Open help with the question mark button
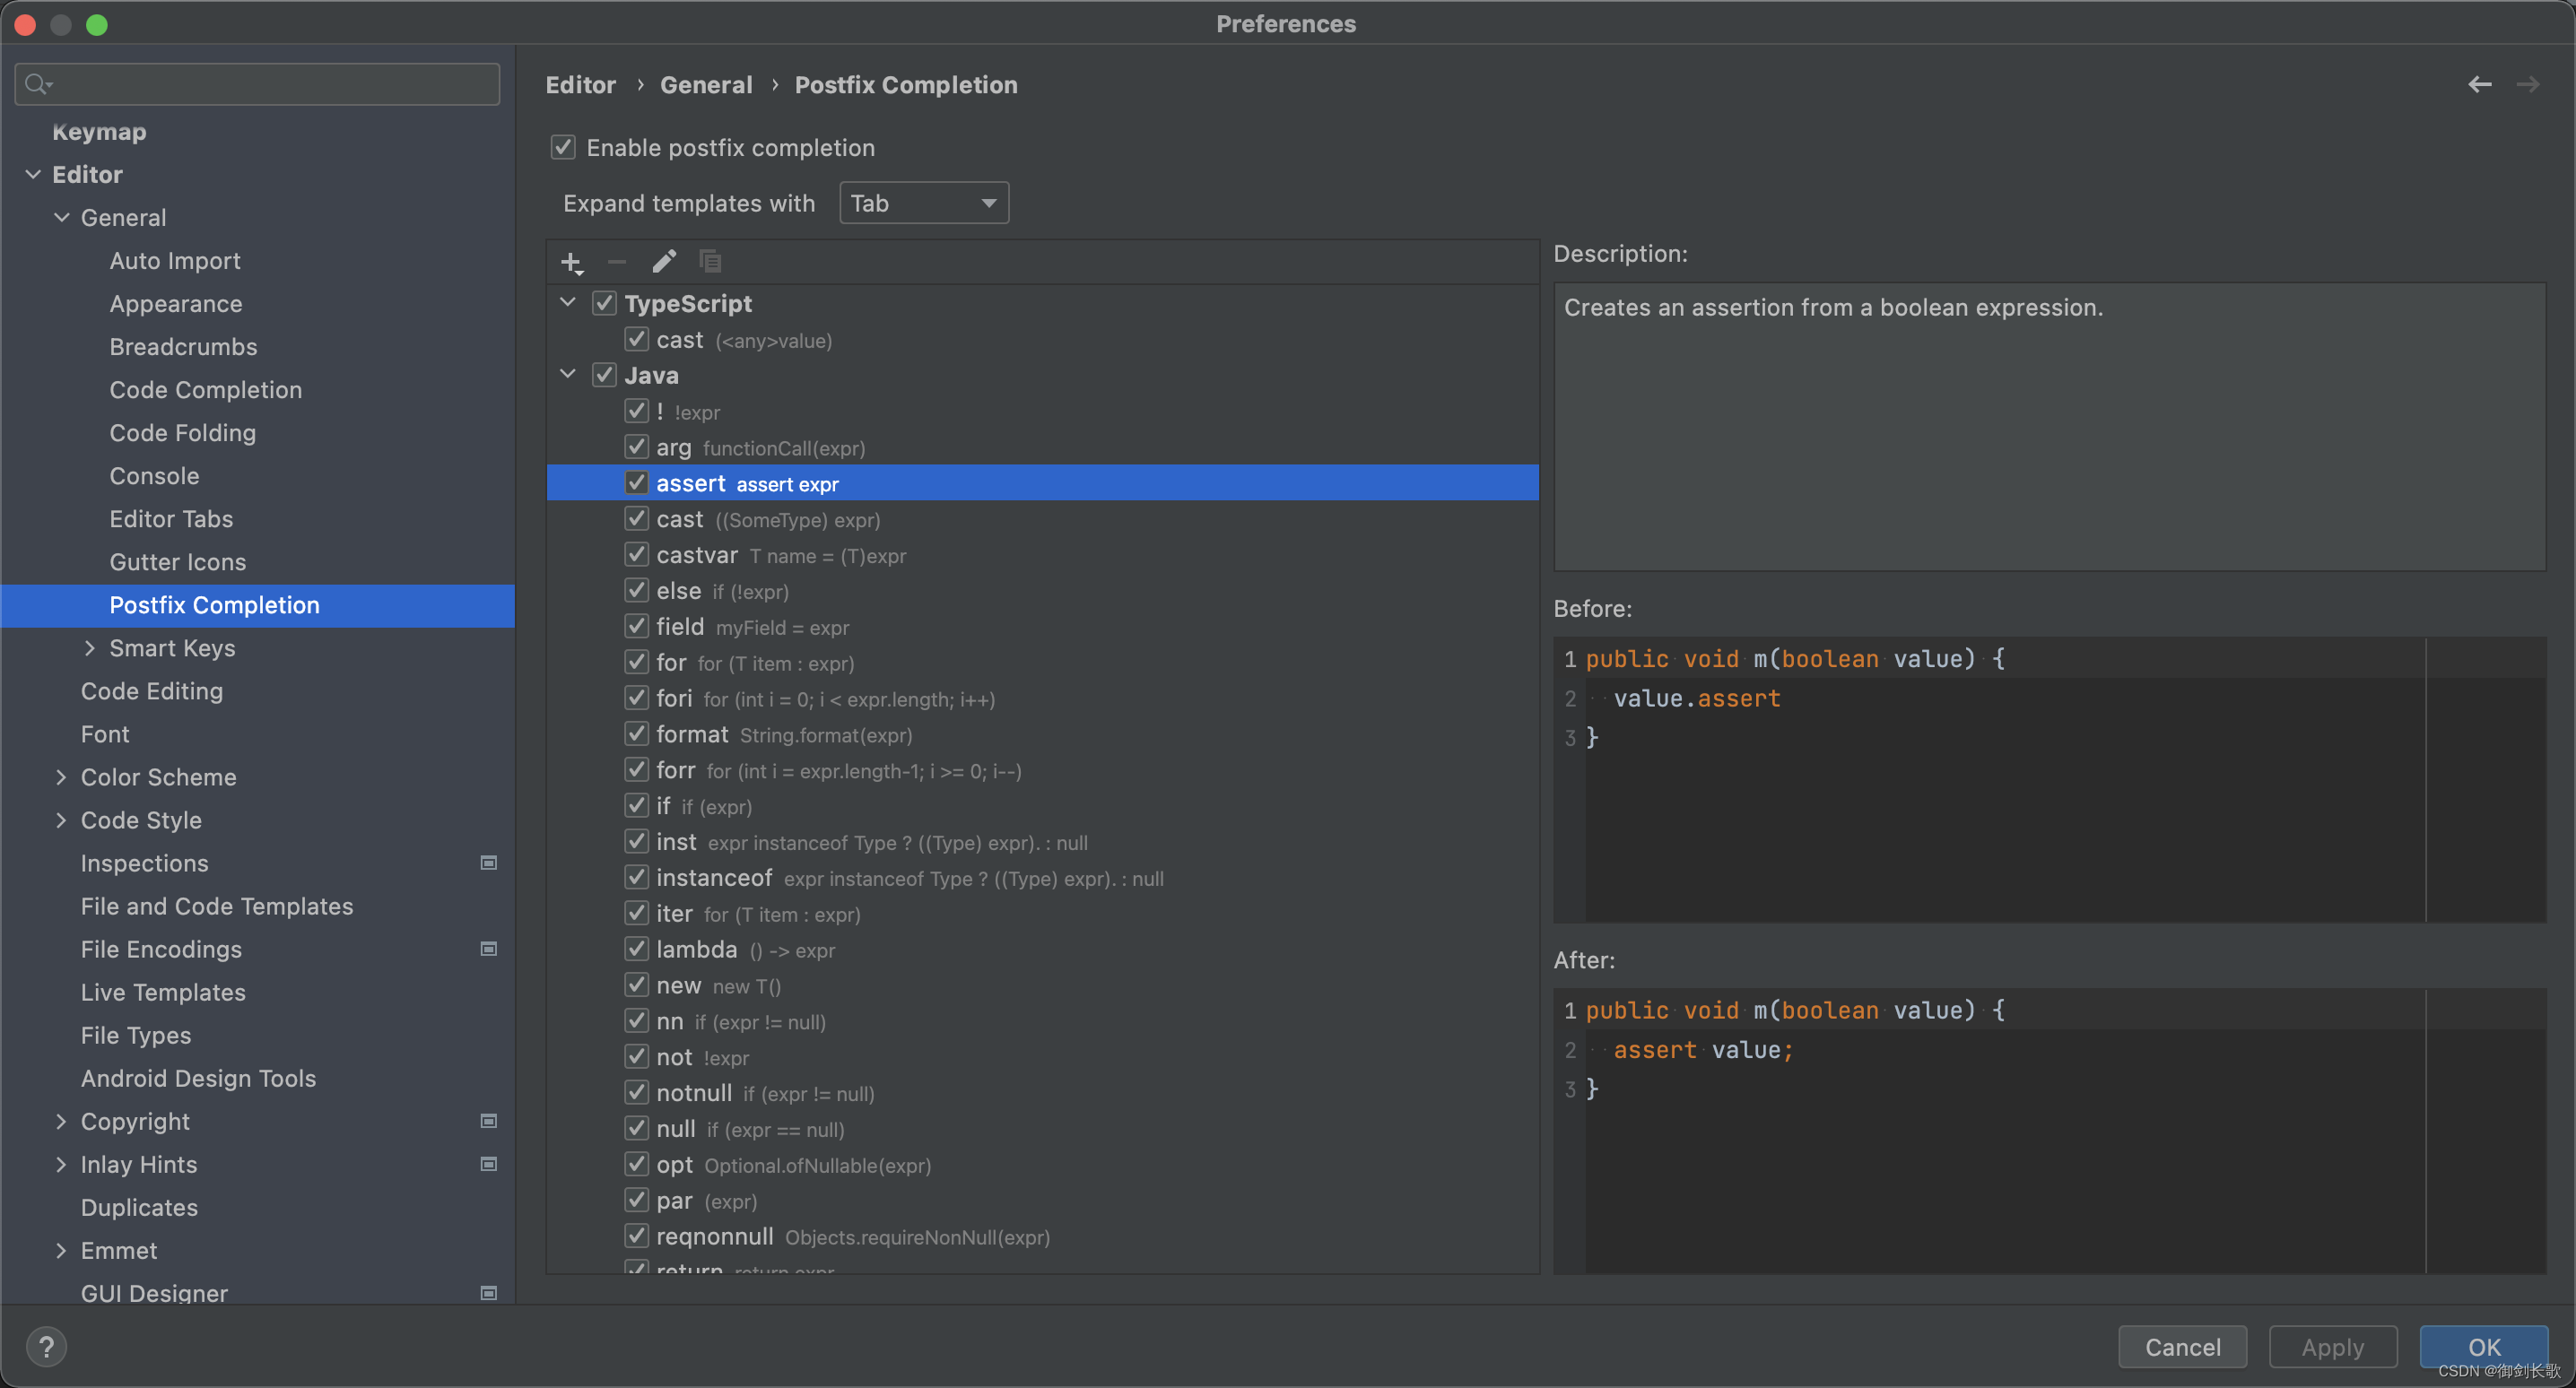The width and height of the screenshot is (2576, 1388). coord(46,1346)
